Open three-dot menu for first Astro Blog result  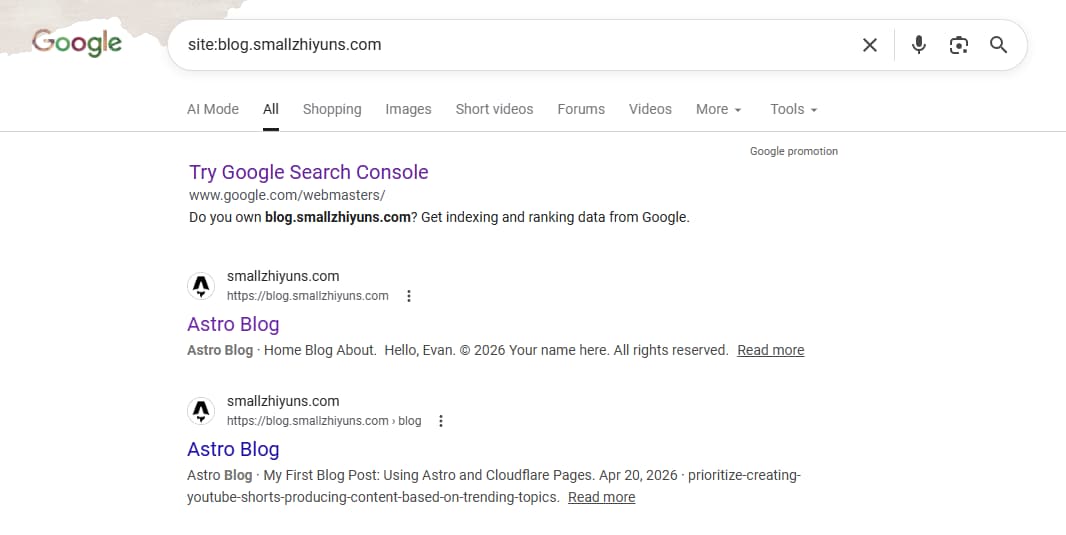409,296
